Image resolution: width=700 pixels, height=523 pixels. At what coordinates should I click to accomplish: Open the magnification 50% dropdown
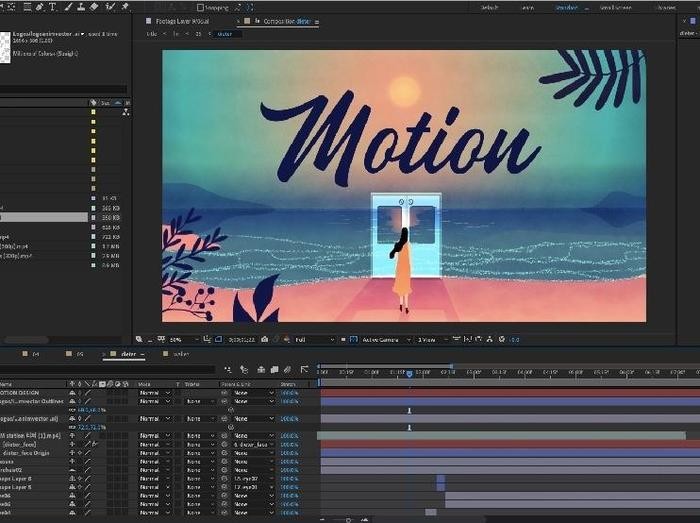click(x=184, y=340)
